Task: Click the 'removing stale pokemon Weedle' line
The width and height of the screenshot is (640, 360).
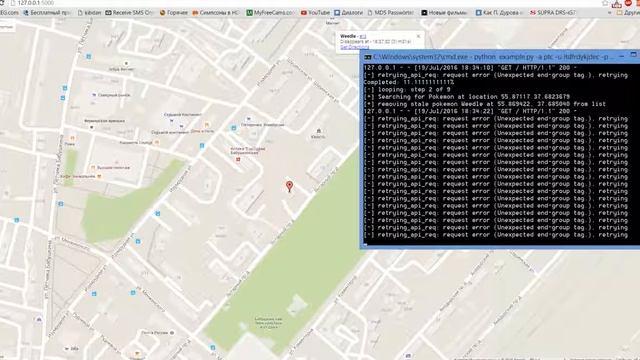Action: [484, 104]
